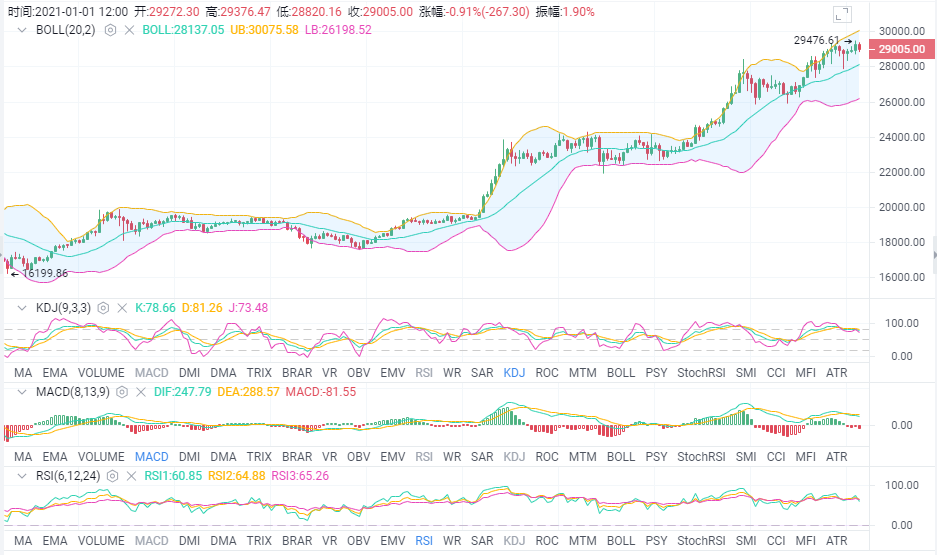Click the red 29005.00 current price tag
937x555 pixels.
tap(902, 50)
